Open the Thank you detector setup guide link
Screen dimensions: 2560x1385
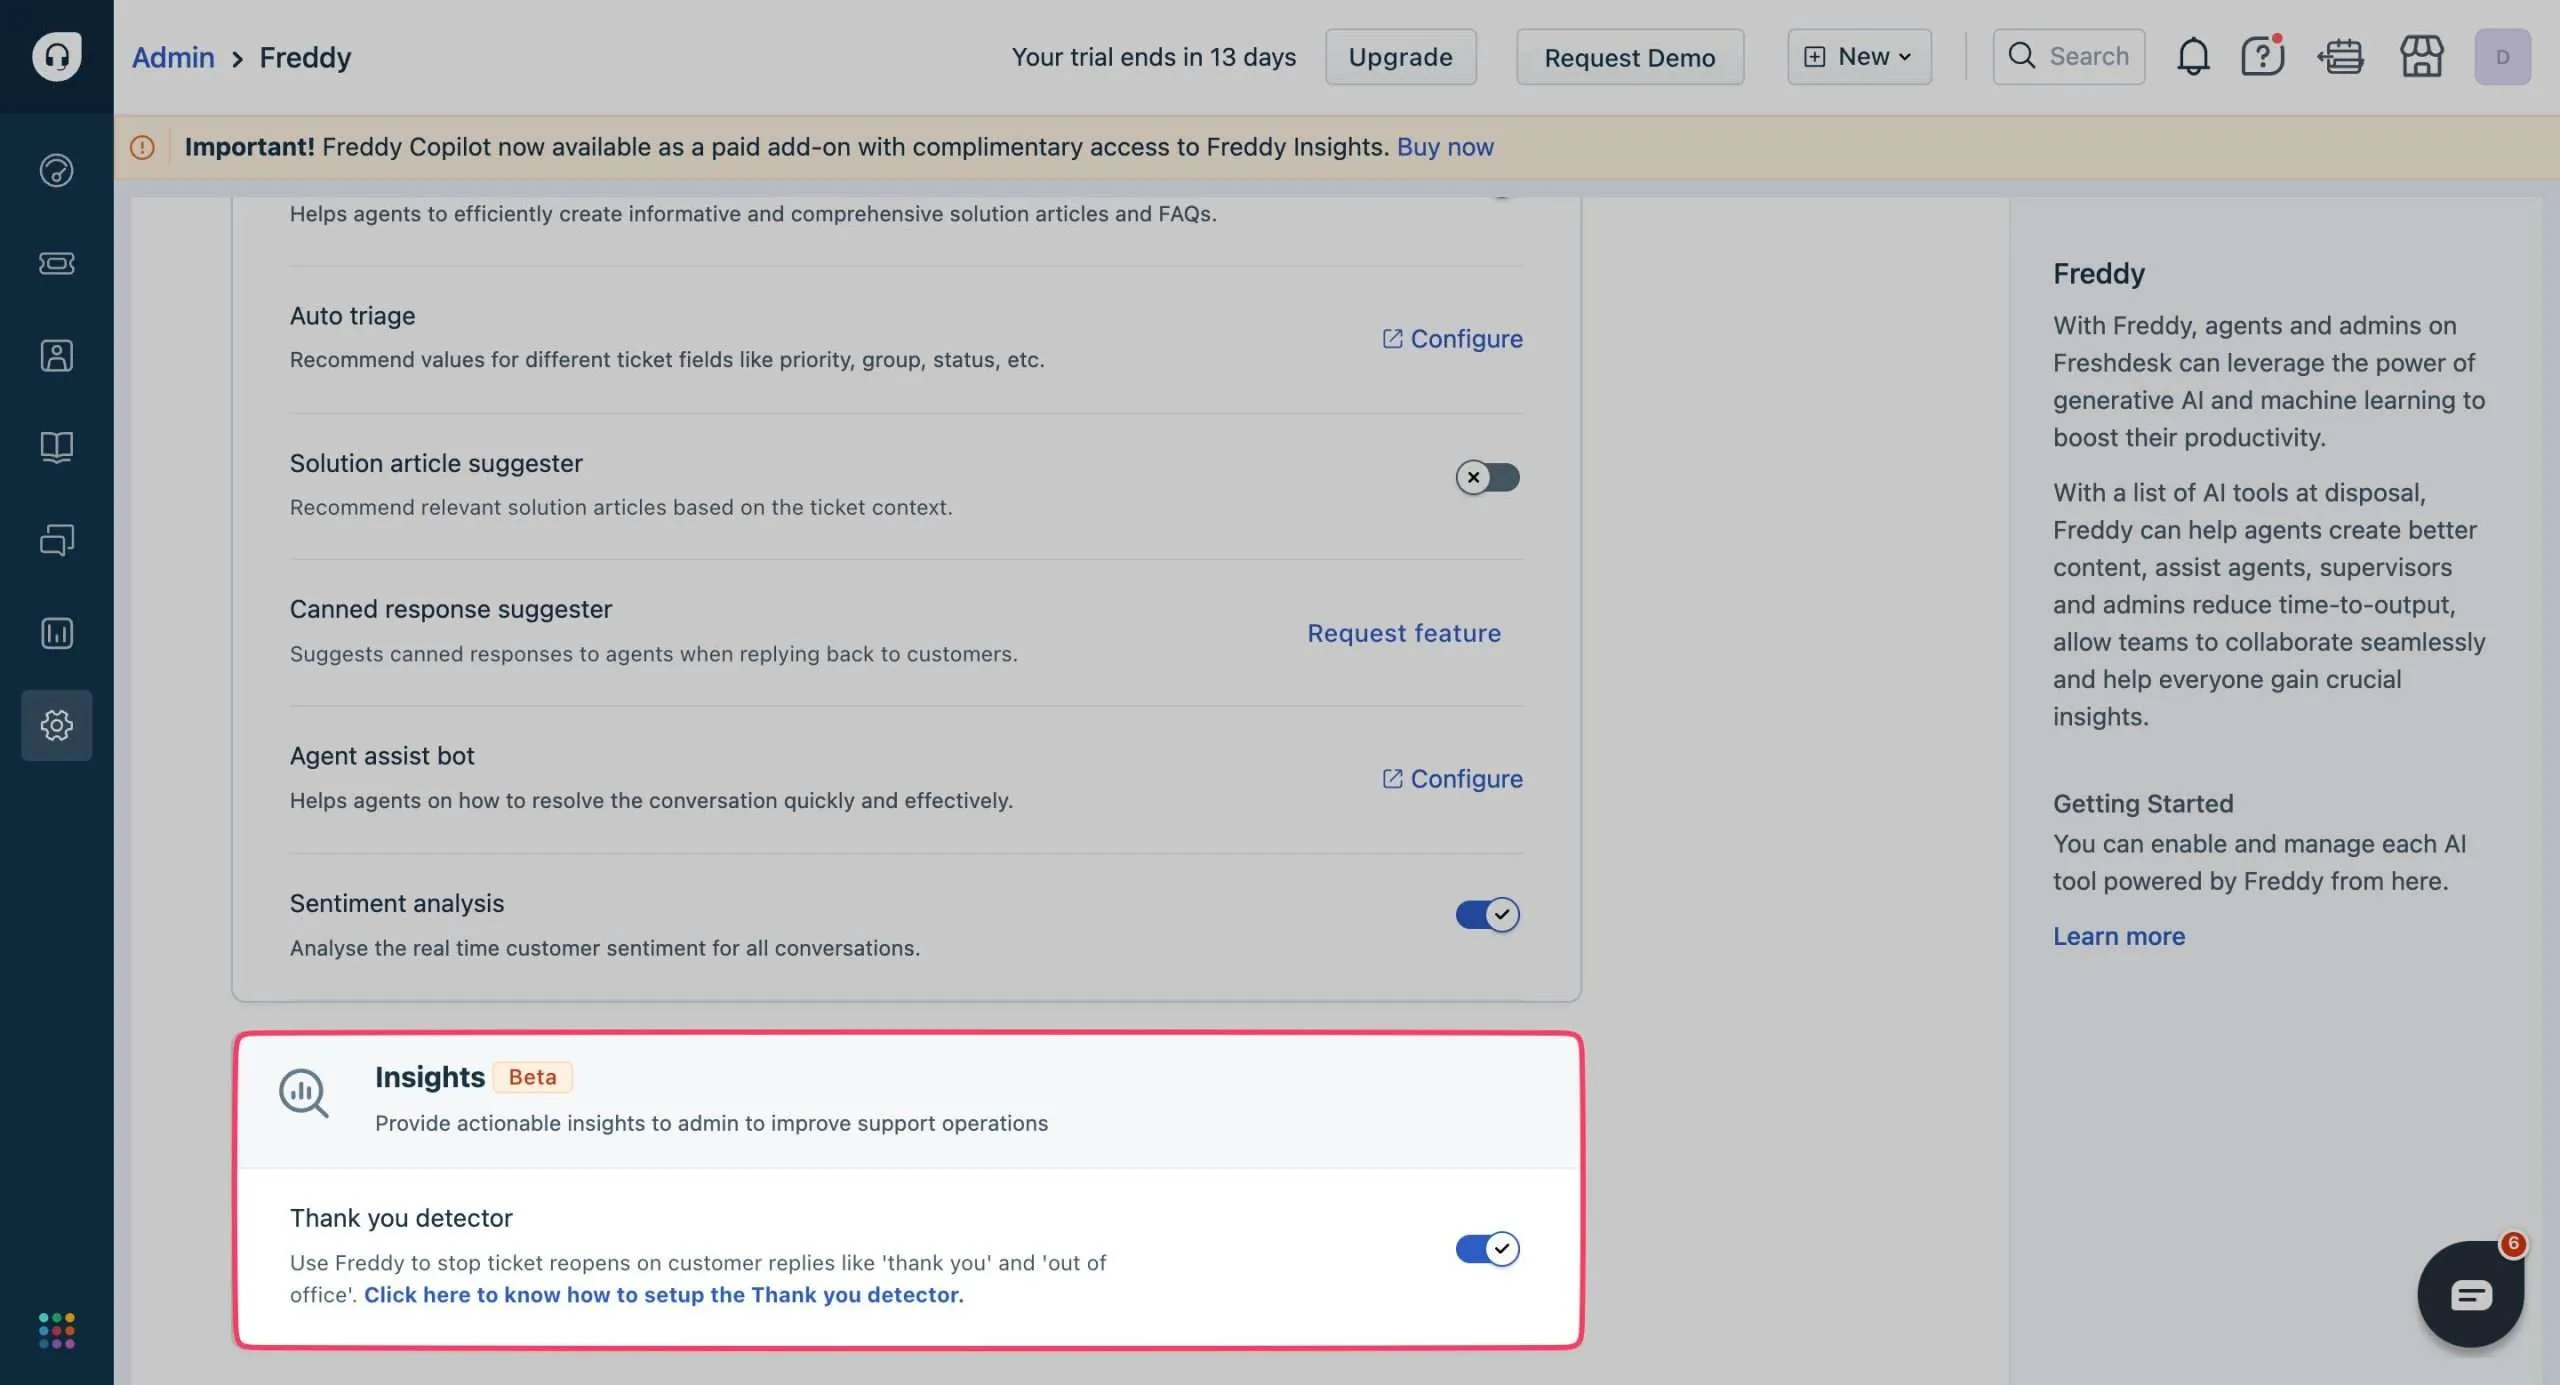664,1294
